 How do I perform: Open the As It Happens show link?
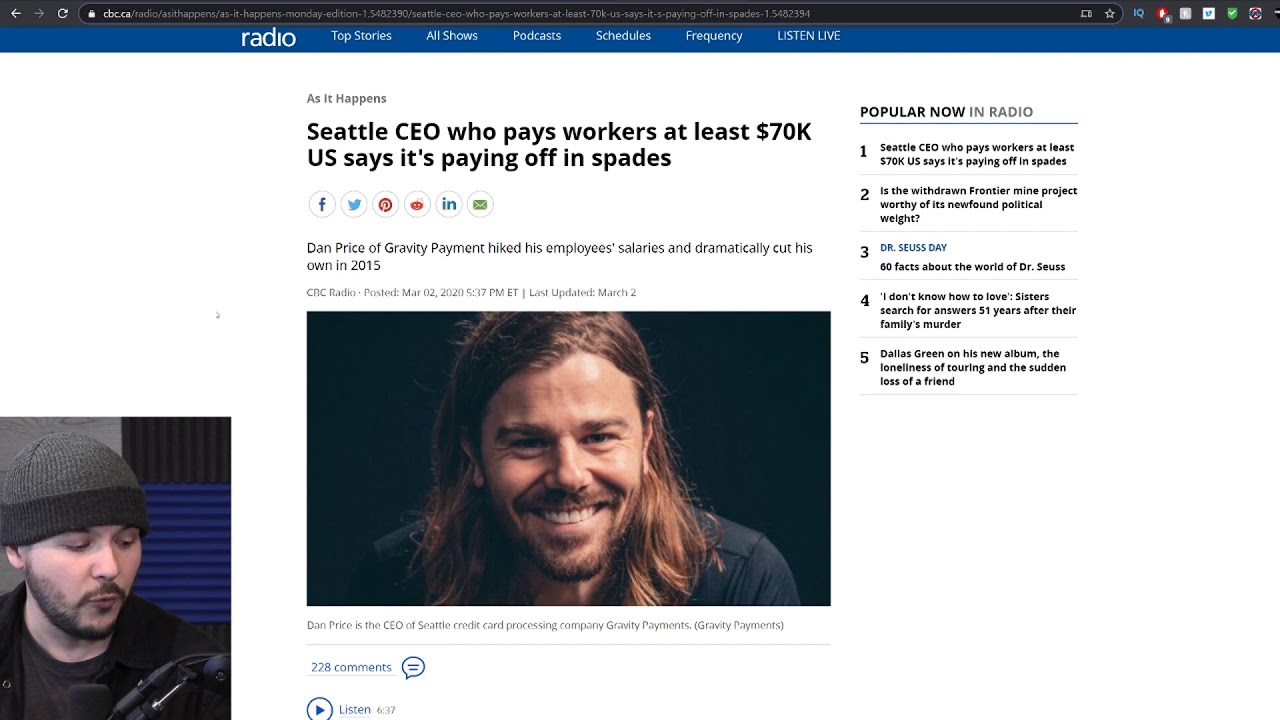coord(346,98)
